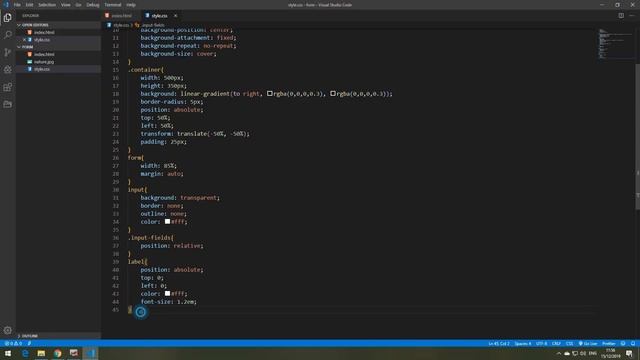Screen dimensions: 640x360
Task: Click the #fff color swatch on line 43
Action: (x=167, y=293)
